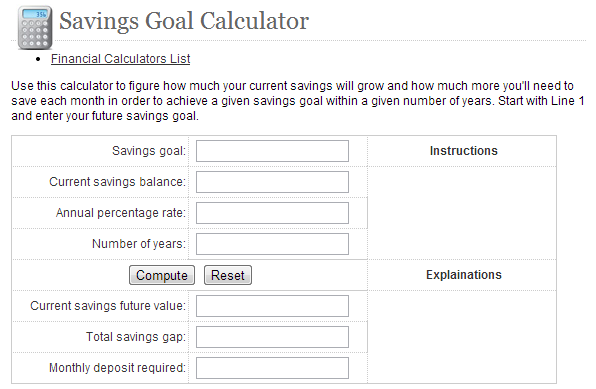Click the Explainations section header
This screenshot has width=596, height=389.
[463, 275]
